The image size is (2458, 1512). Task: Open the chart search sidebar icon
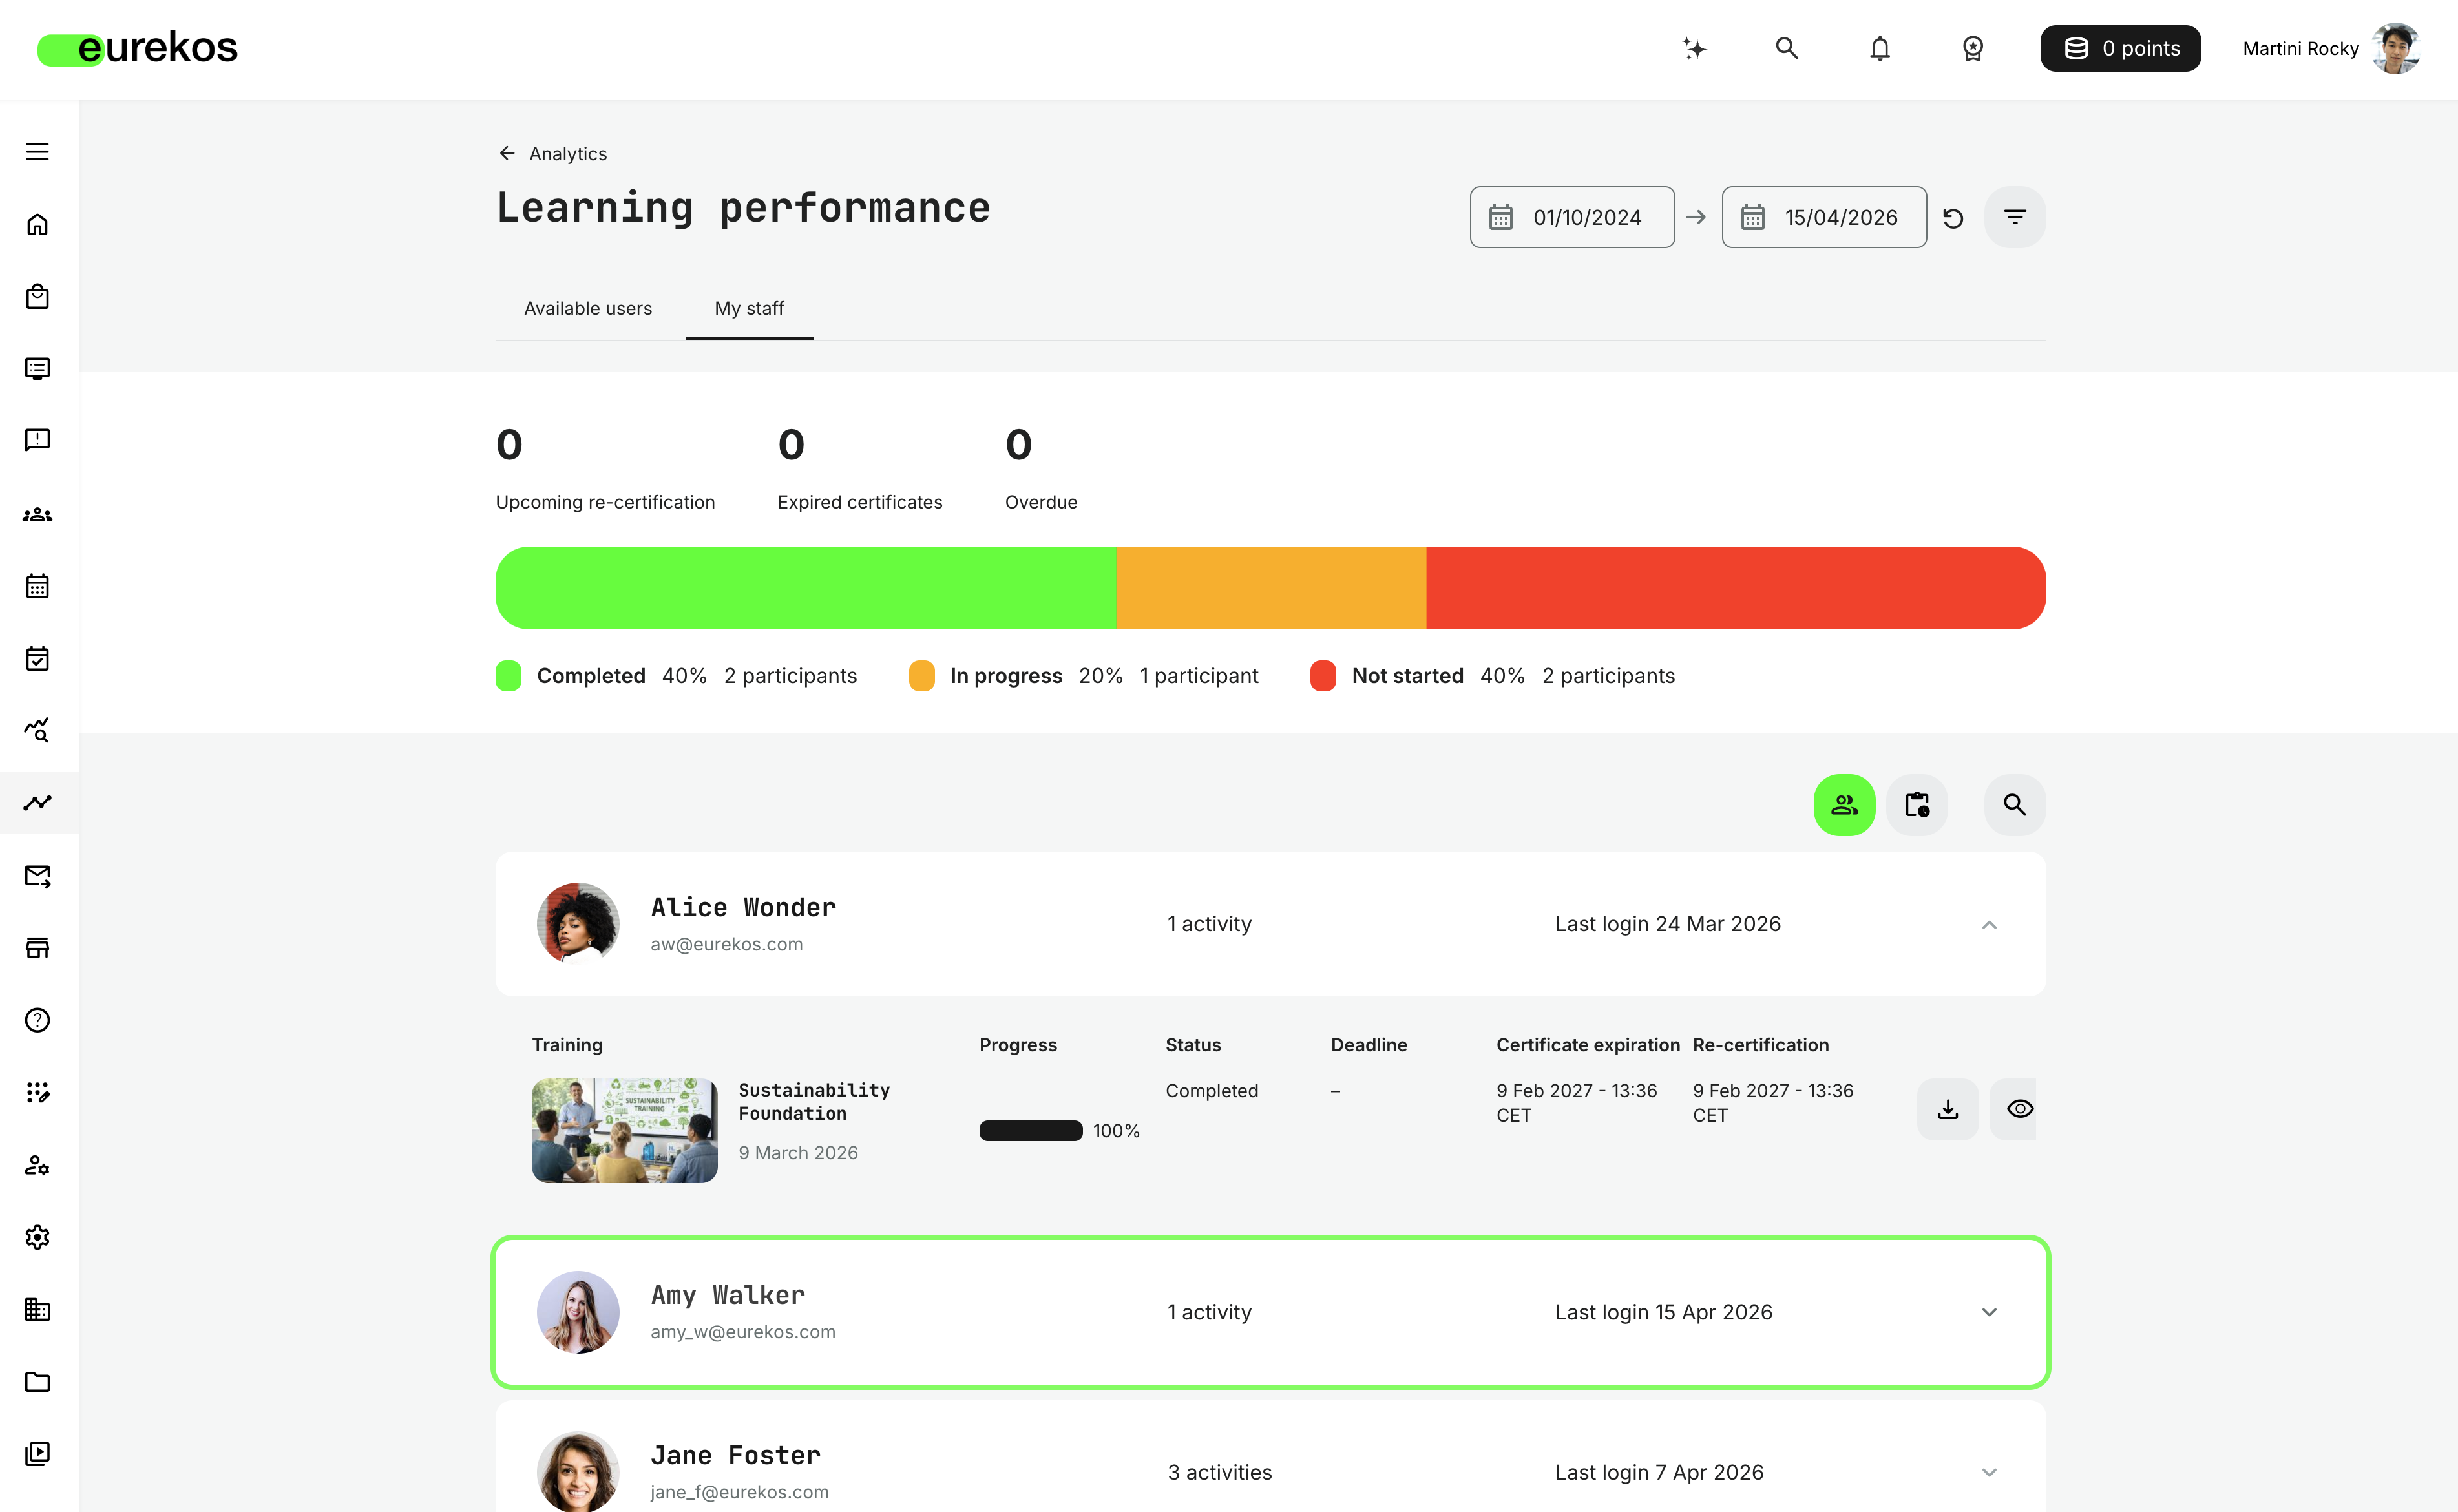[x=37, y=730]
